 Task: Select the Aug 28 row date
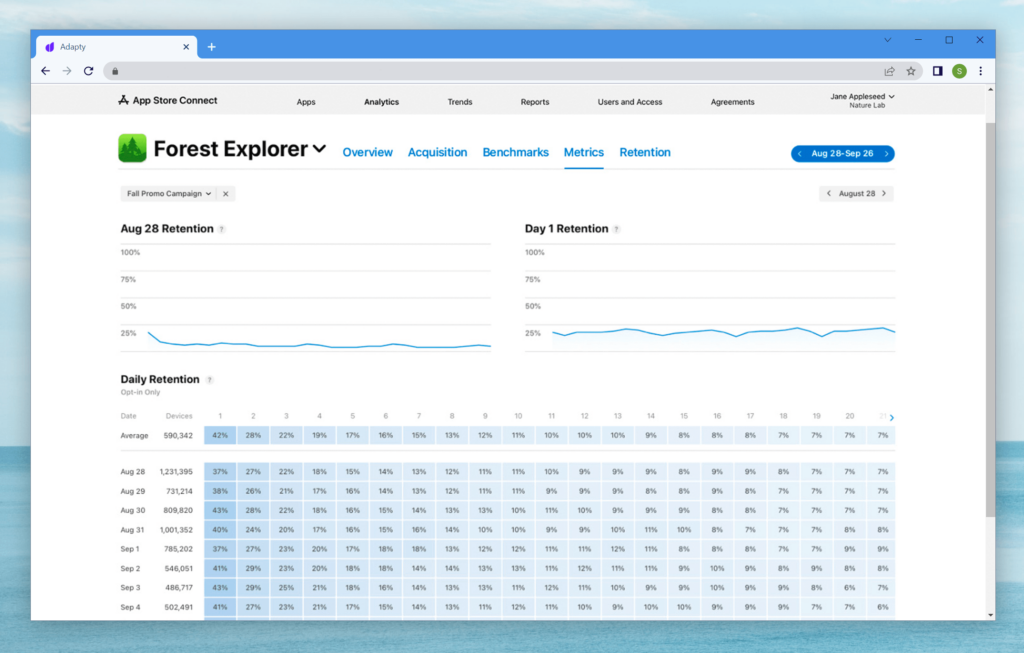tap(133, 472)
